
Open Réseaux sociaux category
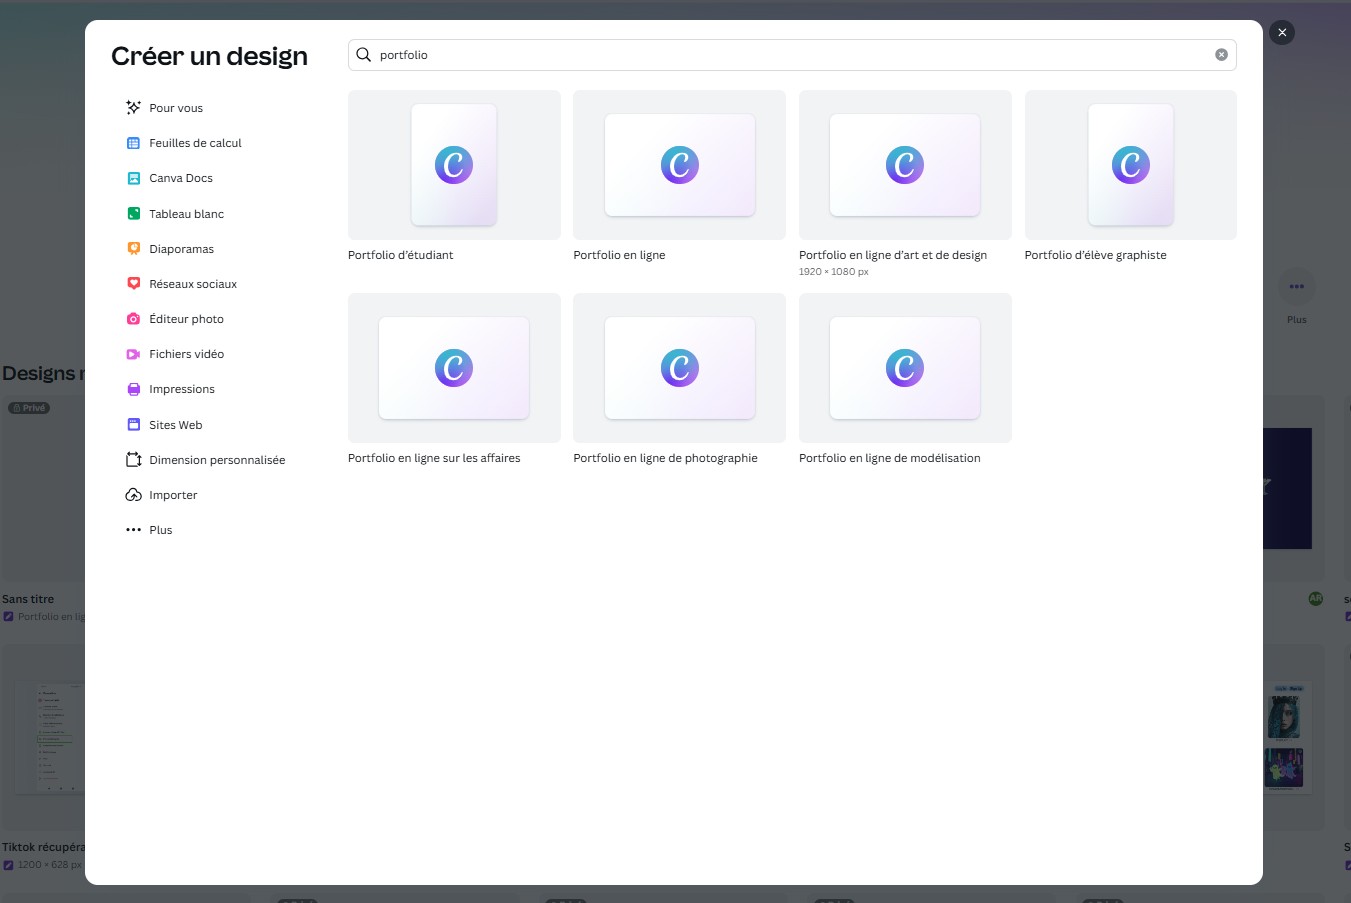coord(193,284)
